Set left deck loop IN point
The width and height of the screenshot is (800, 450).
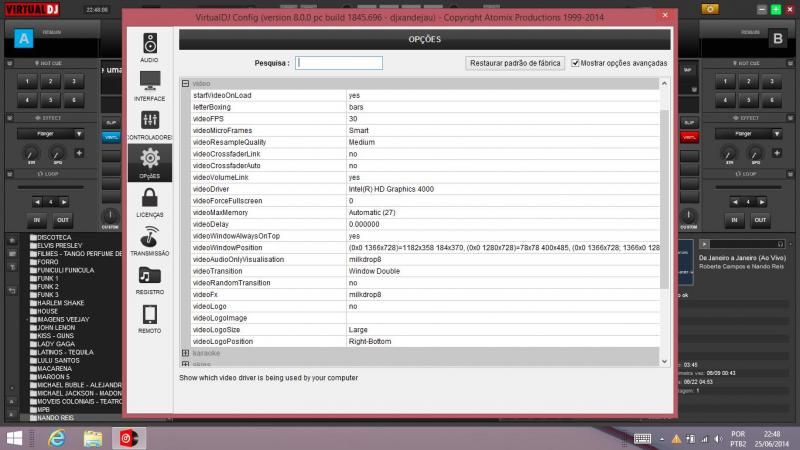tap(37, 220)
